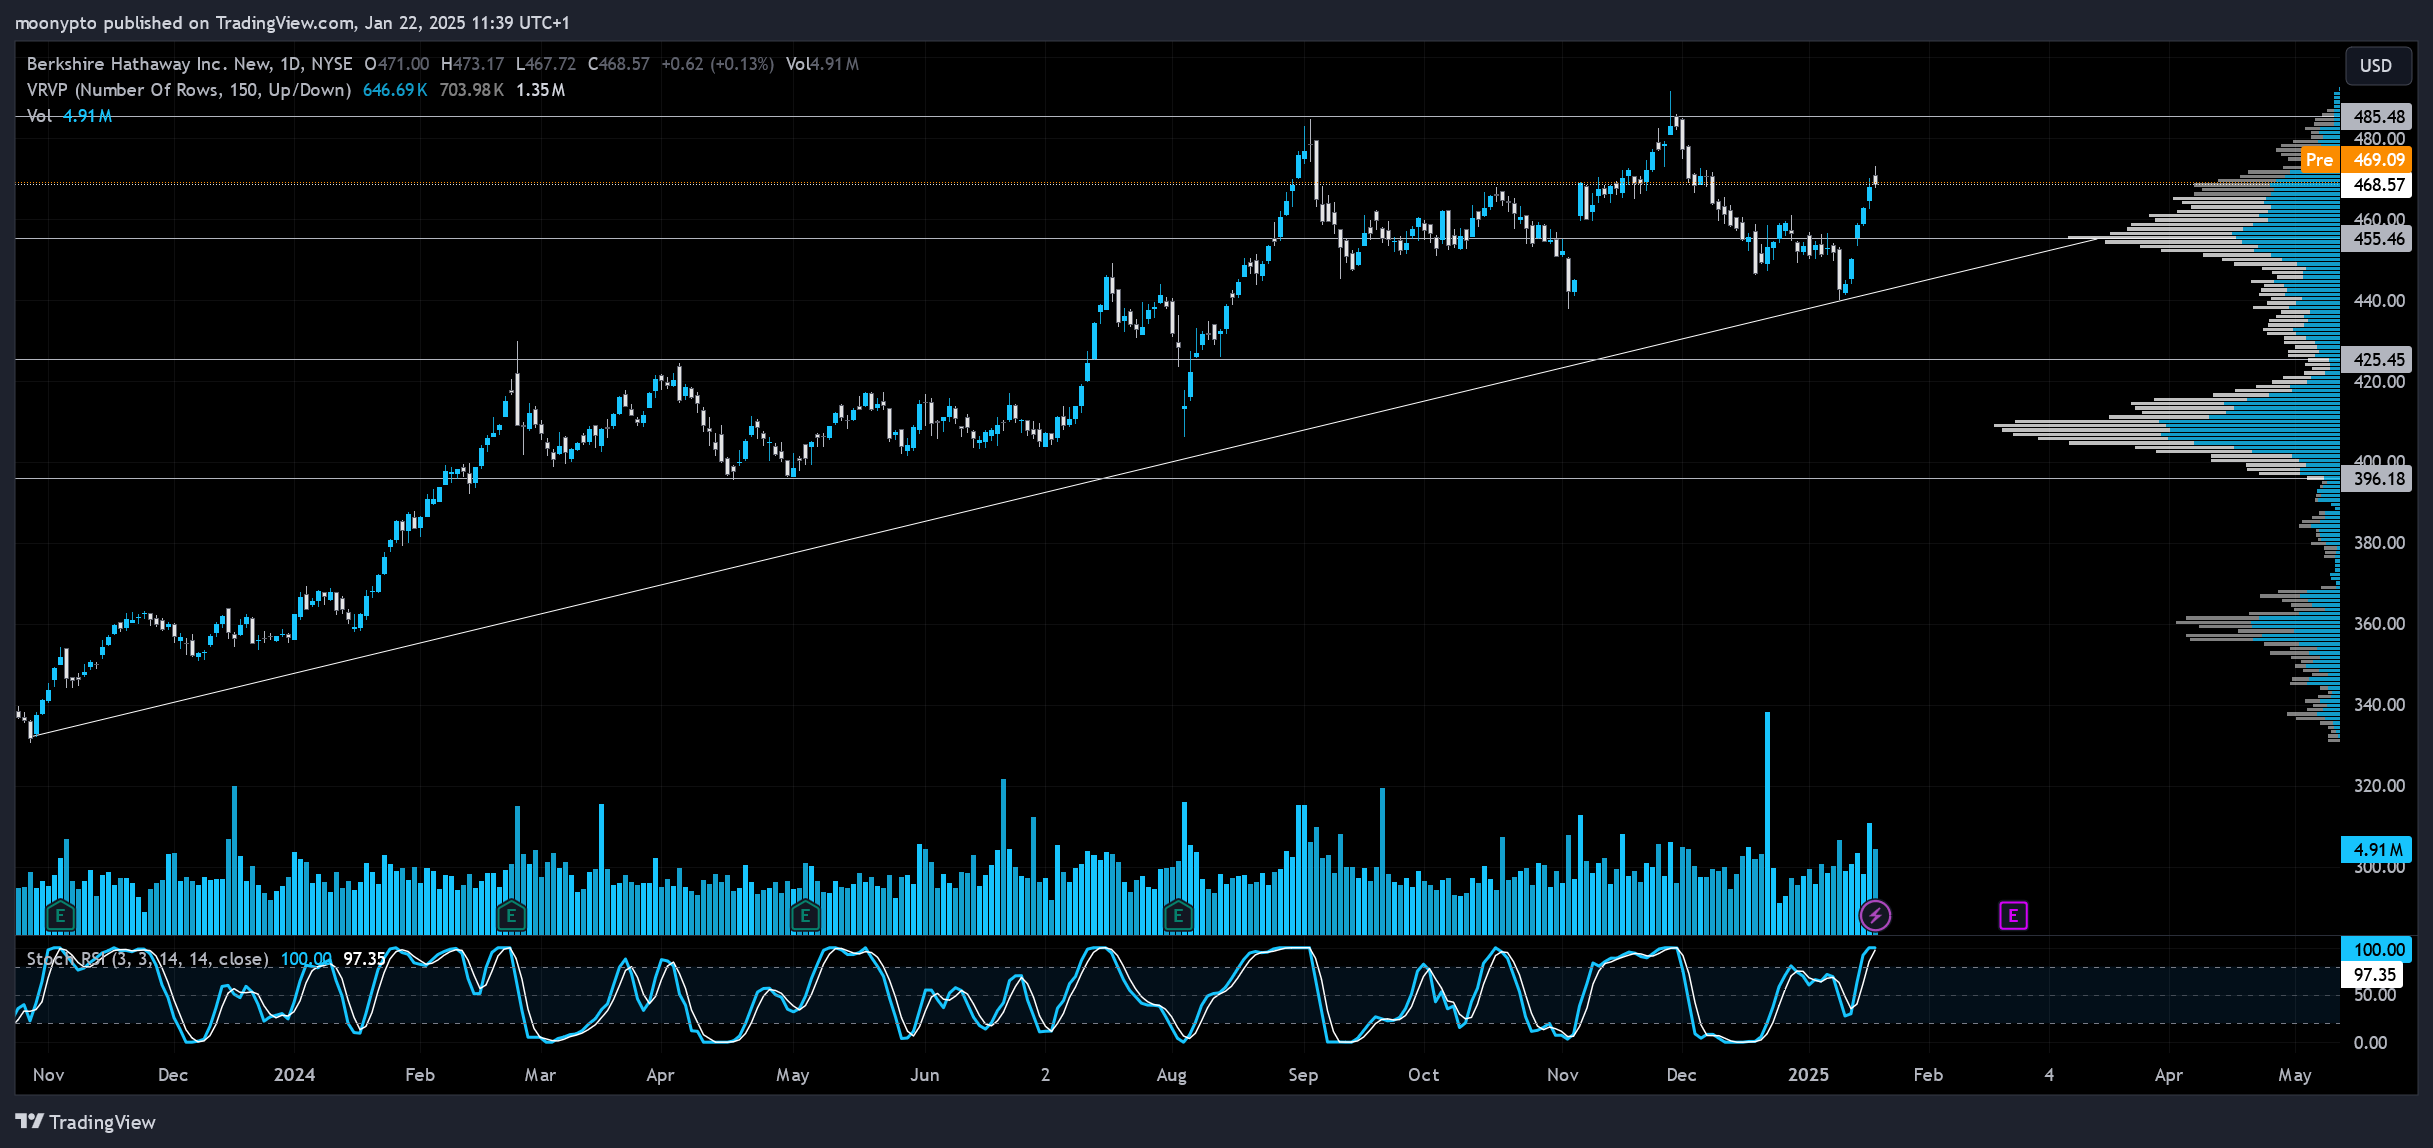Click the 455.46 horizontal line price label
The height and width of the screenshot is (1148, 2433).
coord(2378,239)
